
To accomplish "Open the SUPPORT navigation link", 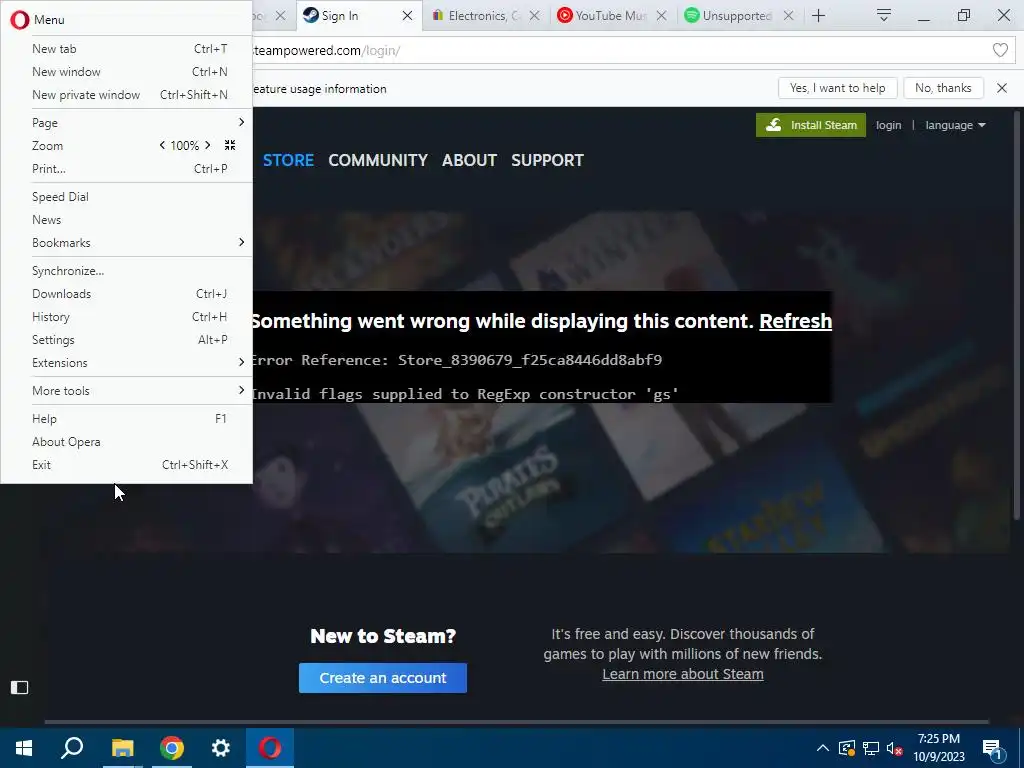I will (547, 160).
